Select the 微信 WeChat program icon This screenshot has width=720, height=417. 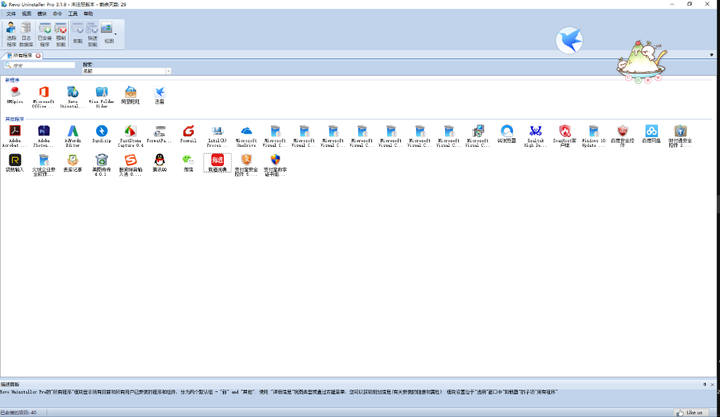tap(188, 163)
